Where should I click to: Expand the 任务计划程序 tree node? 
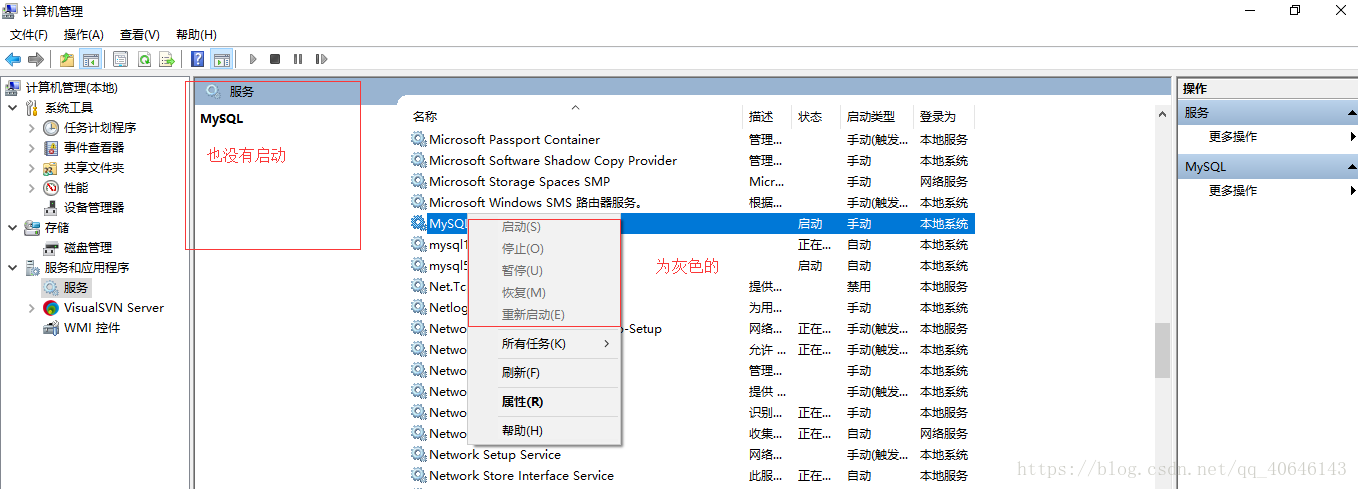click(32, 128)
